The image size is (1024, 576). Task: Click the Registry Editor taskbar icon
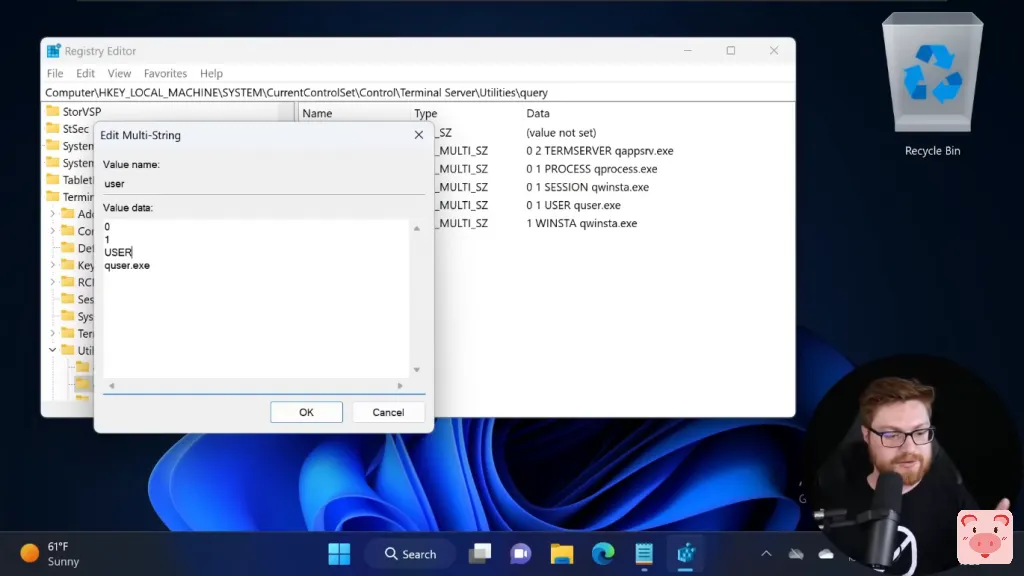pyautogui.click(x=686, y=554)
